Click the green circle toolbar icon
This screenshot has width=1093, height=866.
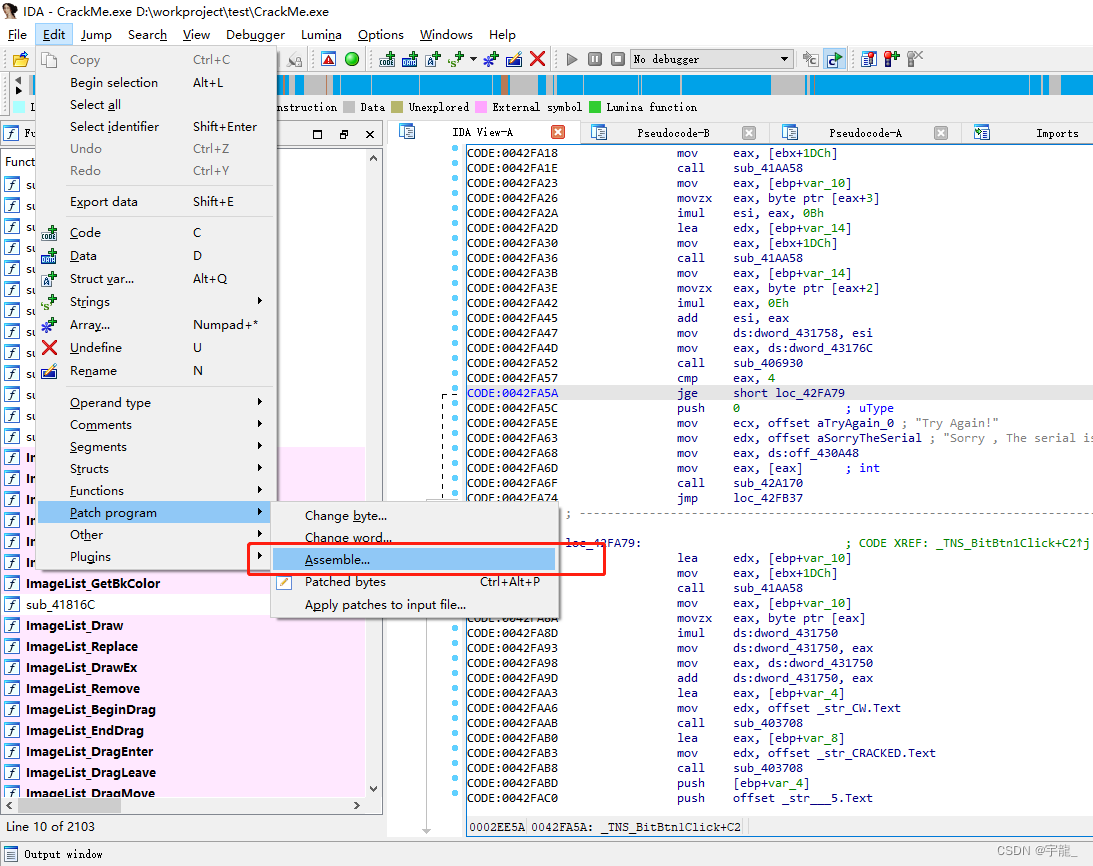(x=352, y=59)
